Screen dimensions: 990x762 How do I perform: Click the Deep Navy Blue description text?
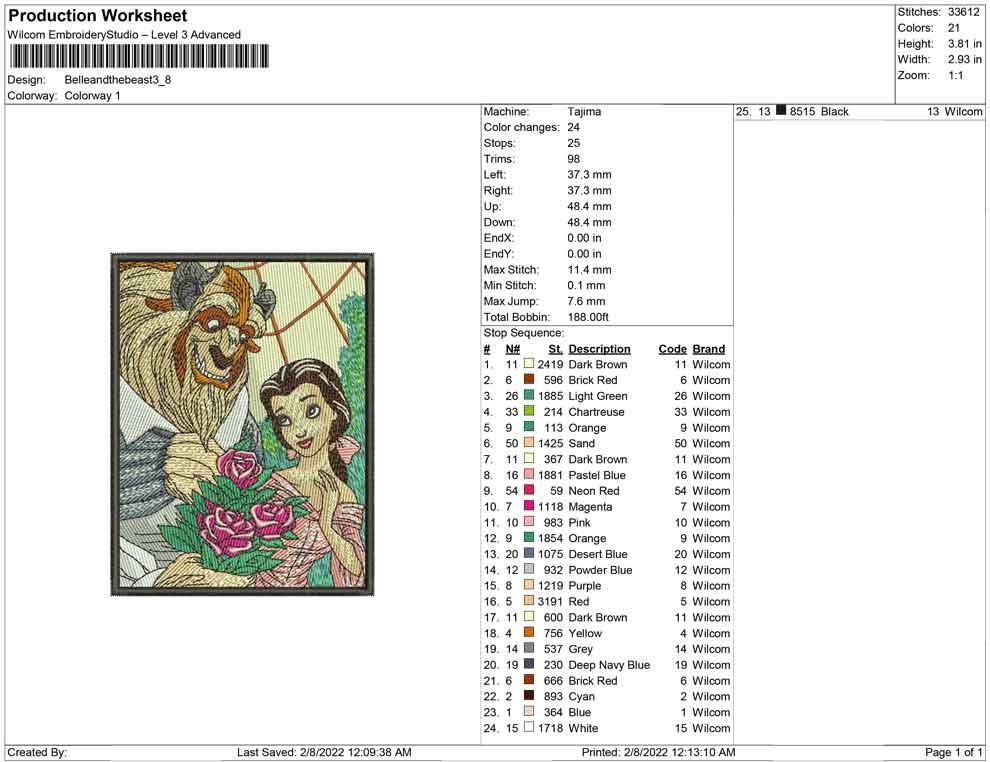609,664
